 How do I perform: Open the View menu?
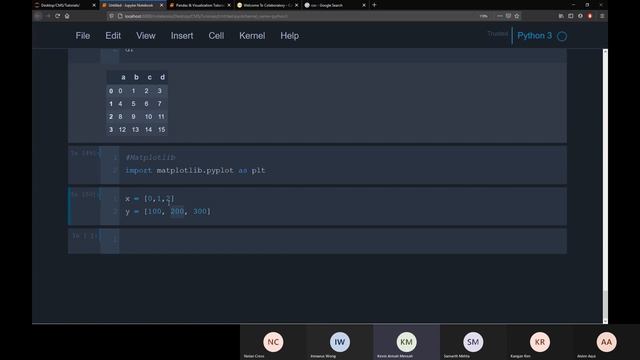[146, 36]
